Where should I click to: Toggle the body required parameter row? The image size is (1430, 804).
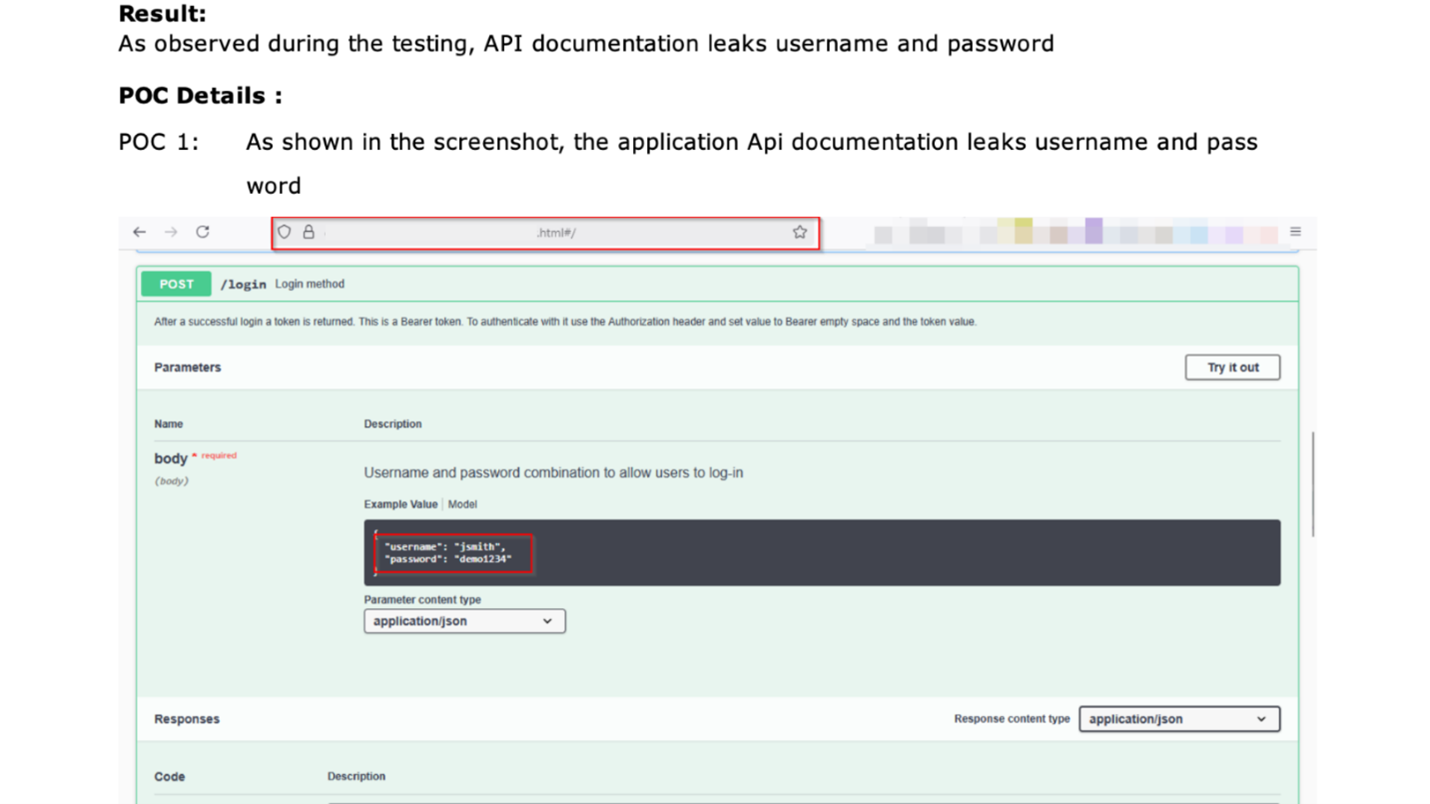tap(170, 458)
